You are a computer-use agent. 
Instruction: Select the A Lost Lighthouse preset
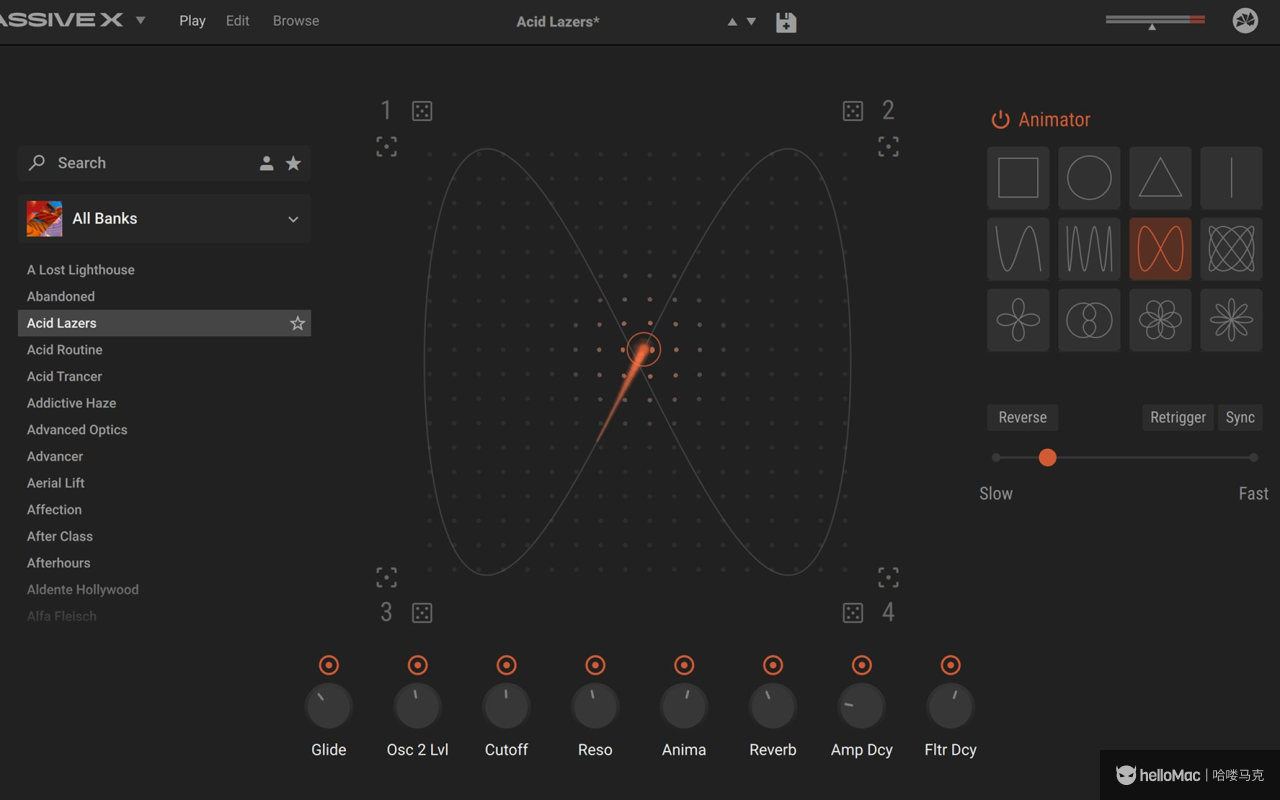pos(164,270)
